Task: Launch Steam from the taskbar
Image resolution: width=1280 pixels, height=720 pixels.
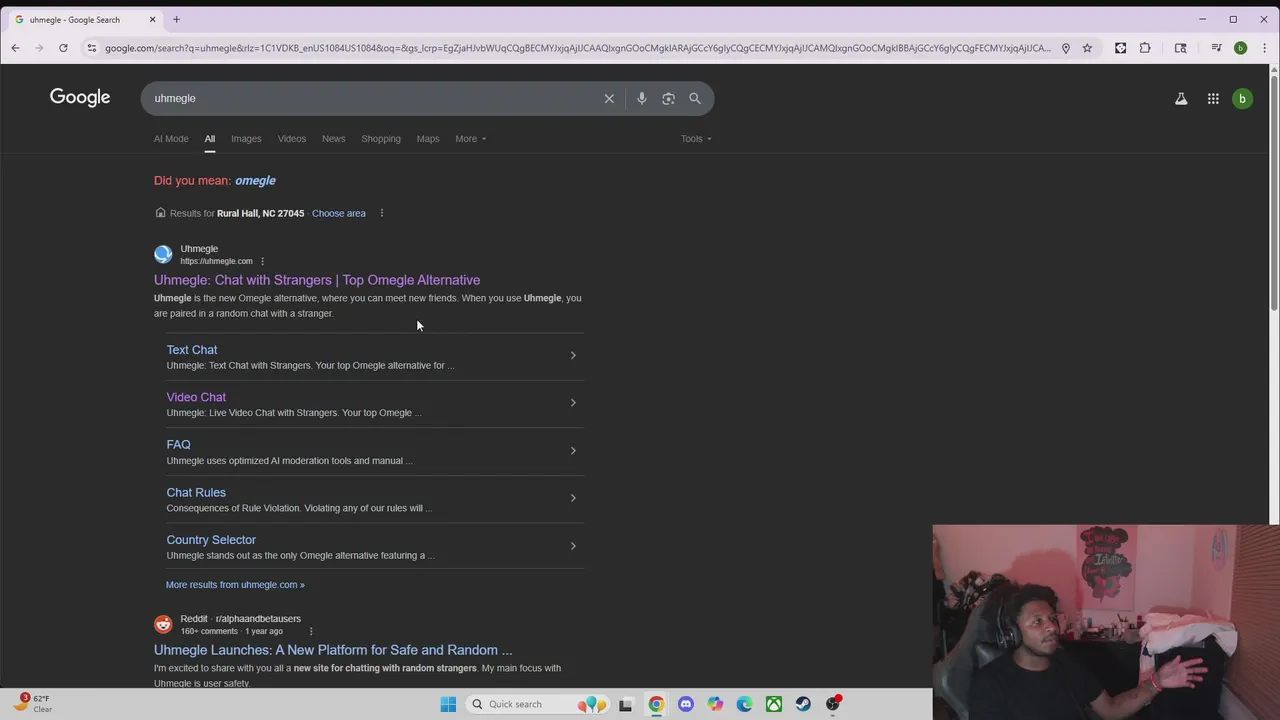Action: pyautogui.click(x=803, y=704)
